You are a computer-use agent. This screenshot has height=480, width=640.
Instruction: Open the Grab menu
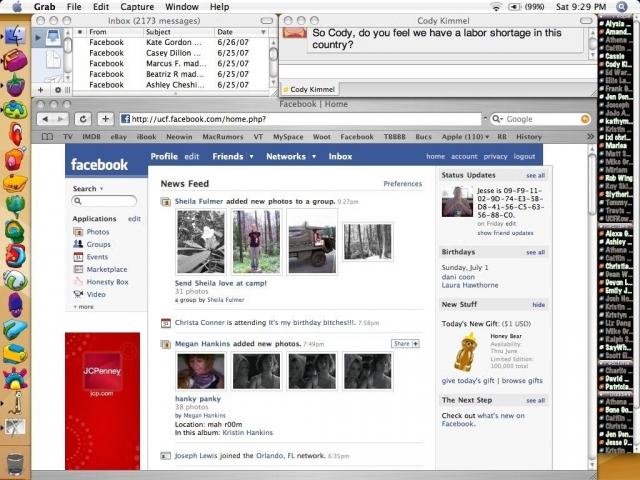[44, 7]
